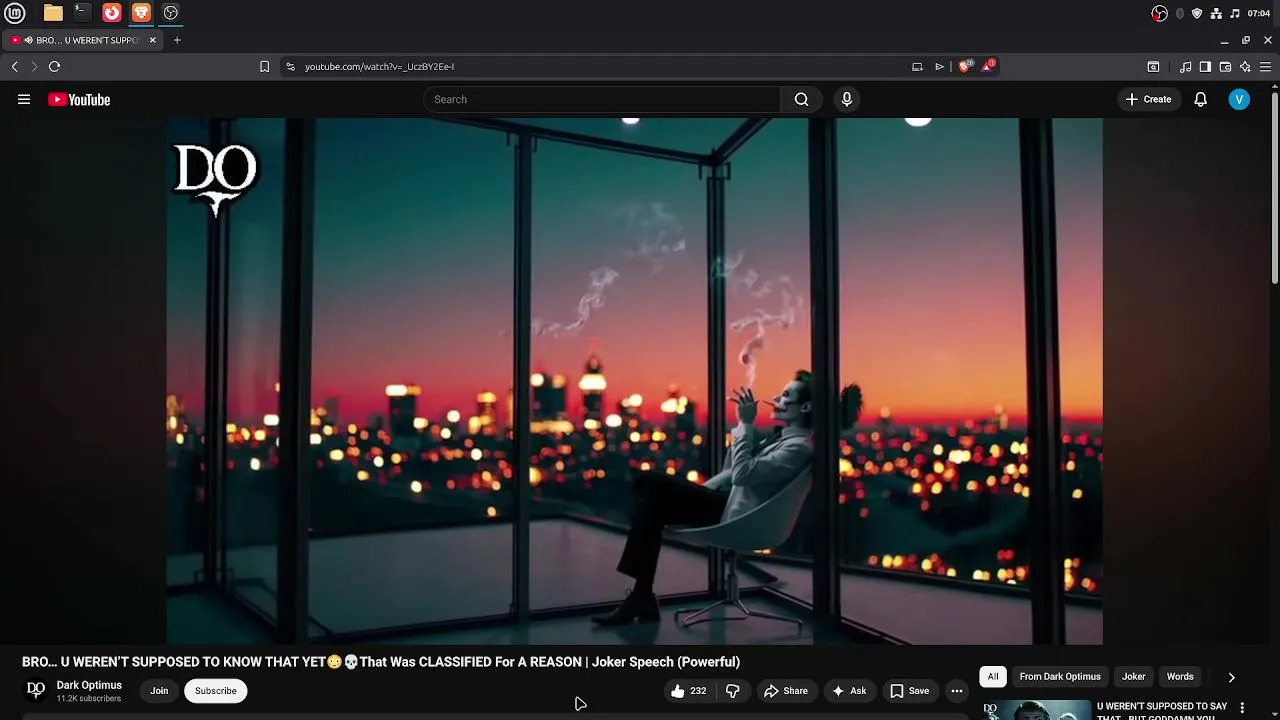
Task: Show the clock reading 07:04
Action: (x=1259, y=13)
